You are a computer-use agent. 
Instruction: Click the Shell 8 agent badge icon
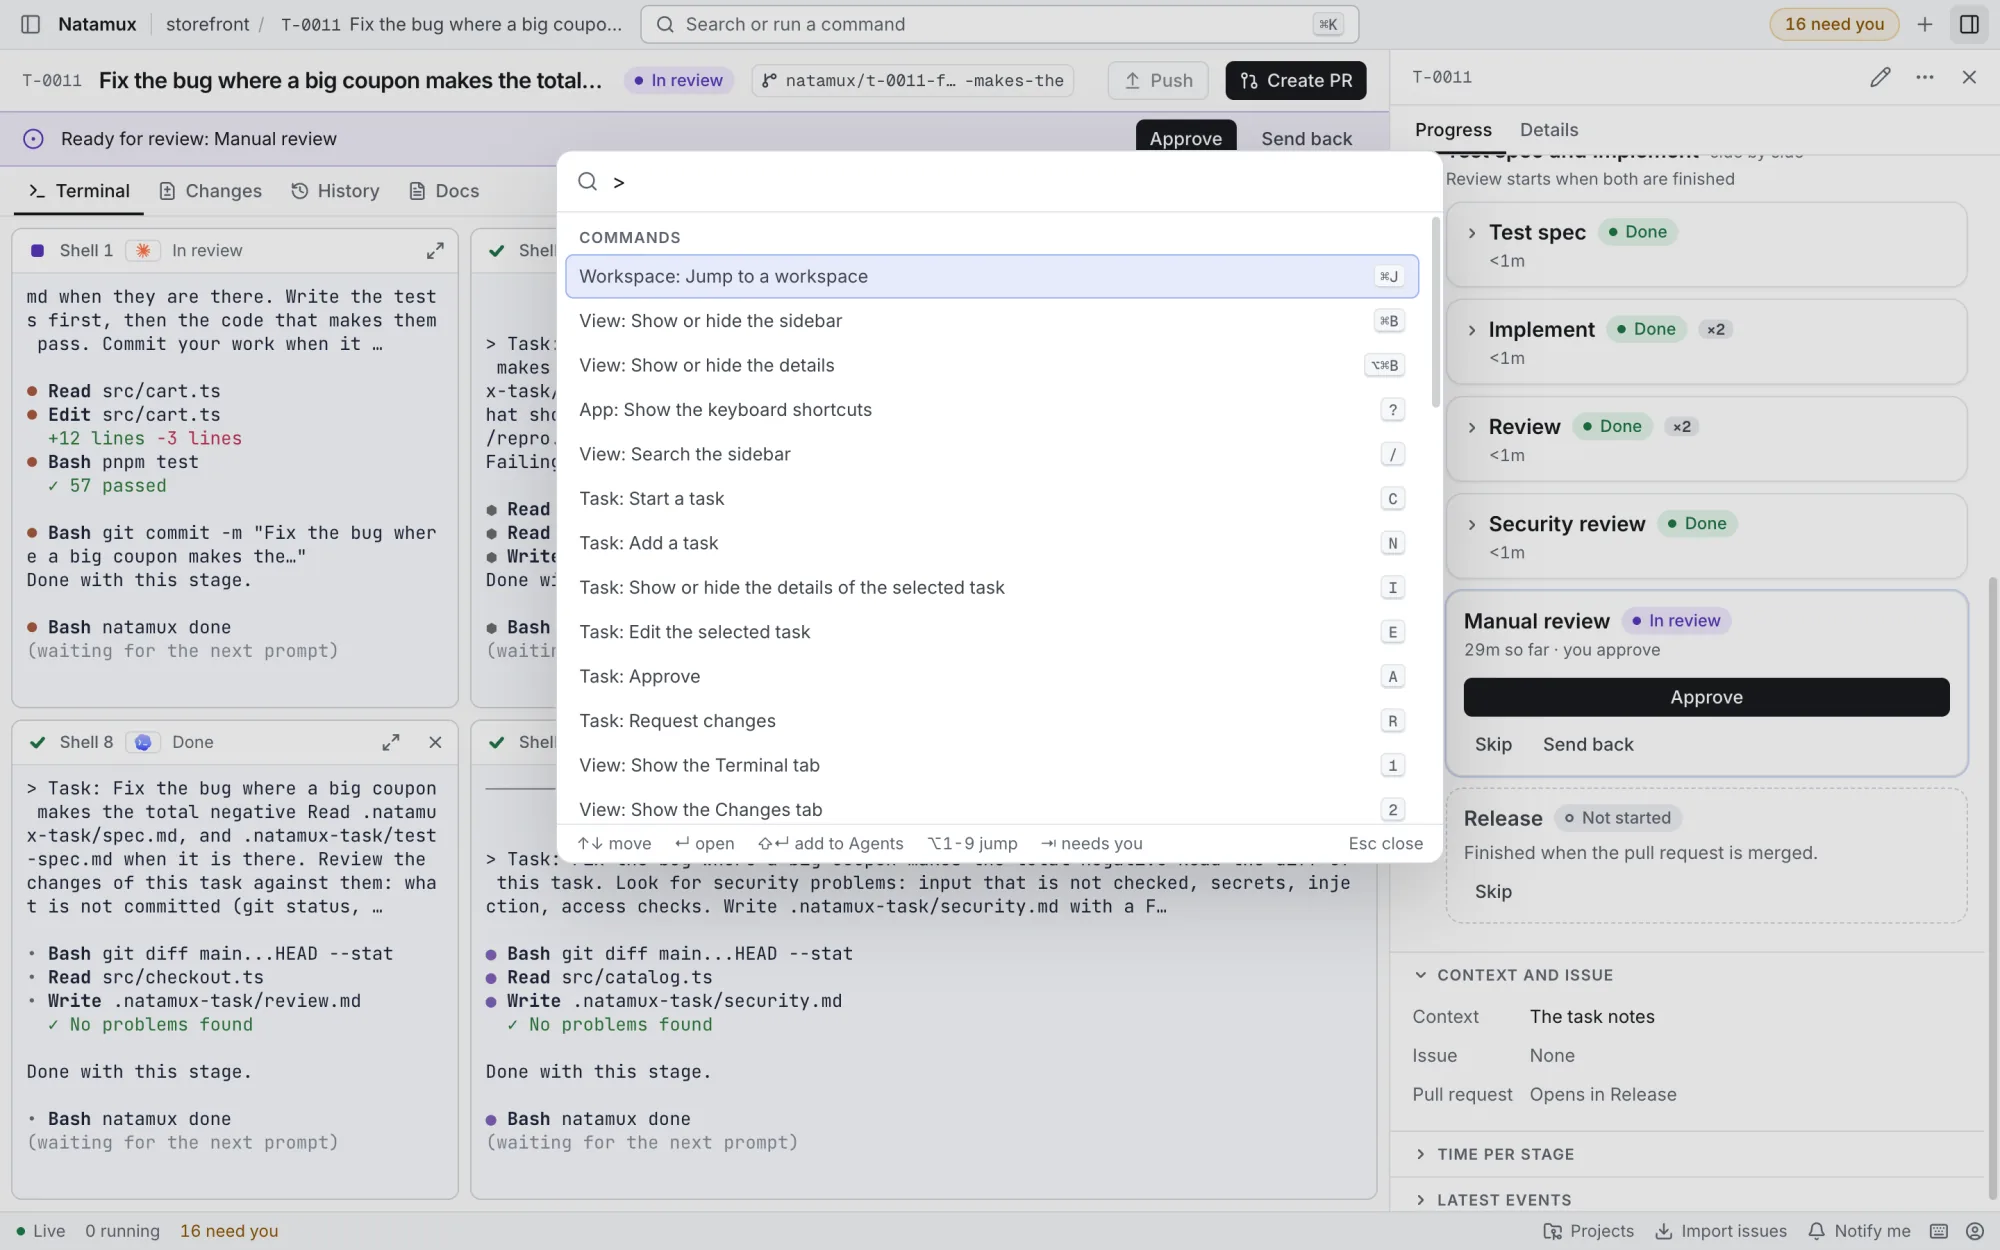(143, 742)
